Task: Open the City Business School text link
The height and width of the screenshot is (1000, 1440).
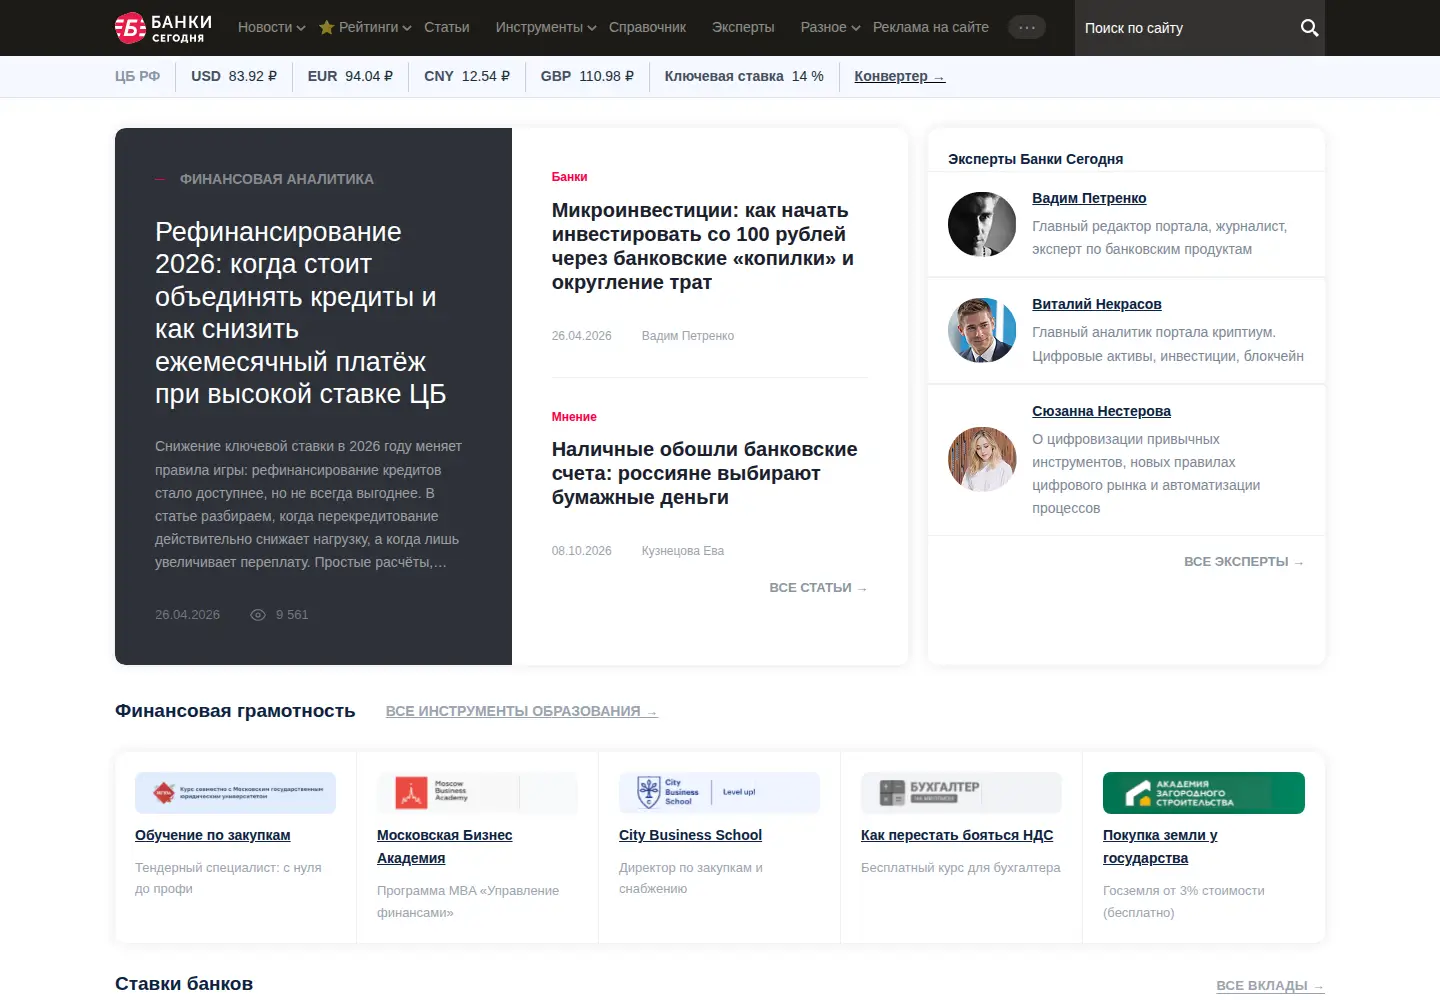Action: pyautogui.click(x=690, y=835)
